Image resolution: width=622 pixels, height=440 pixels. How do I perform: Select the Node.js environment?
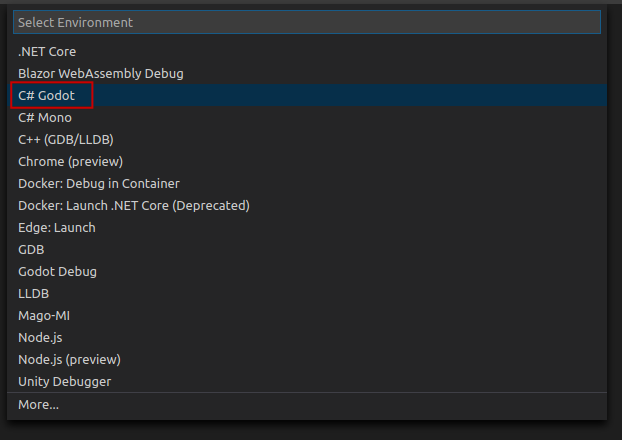click(40, 337)
